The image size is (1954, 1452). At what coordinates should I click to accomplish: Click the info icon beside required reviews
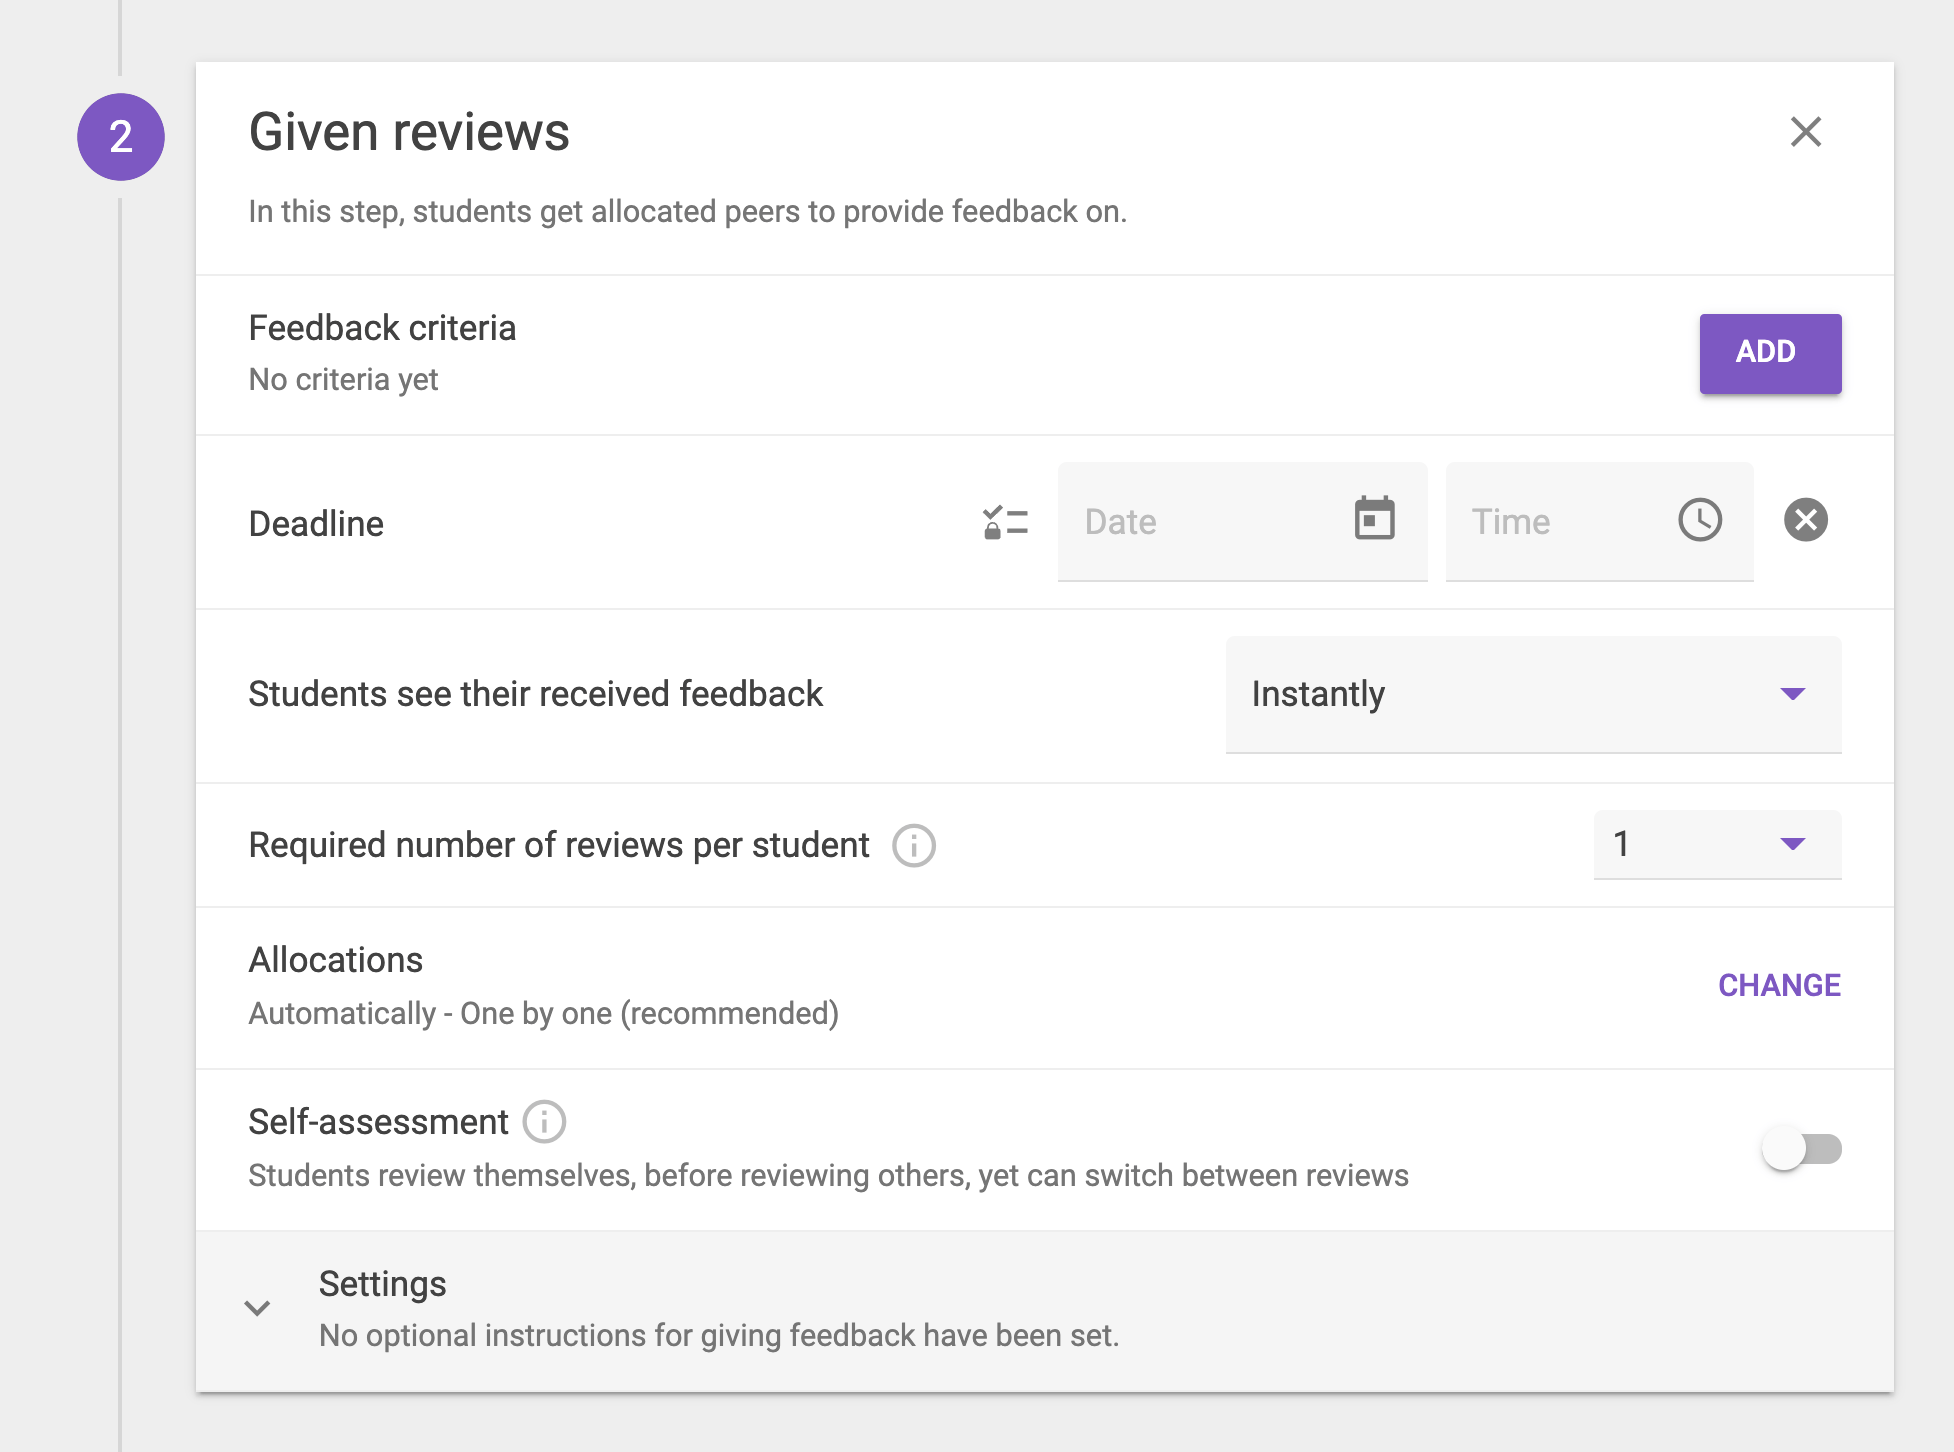click(913, 845)
